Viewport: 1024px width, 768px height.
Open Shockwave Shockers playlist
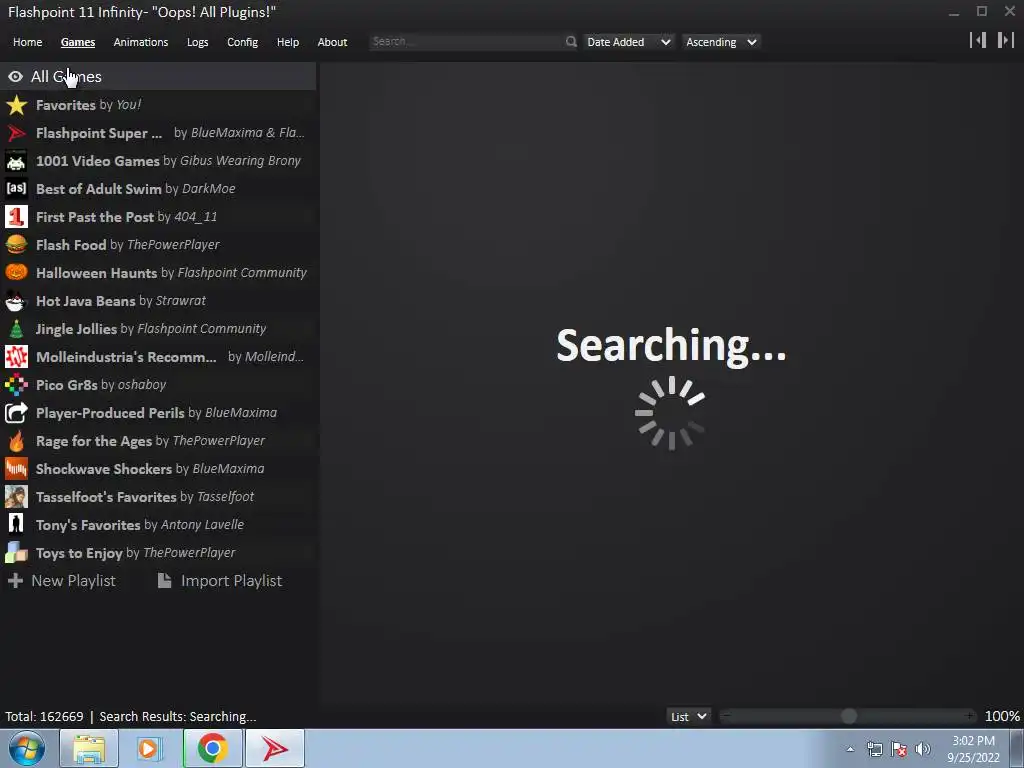158,469
